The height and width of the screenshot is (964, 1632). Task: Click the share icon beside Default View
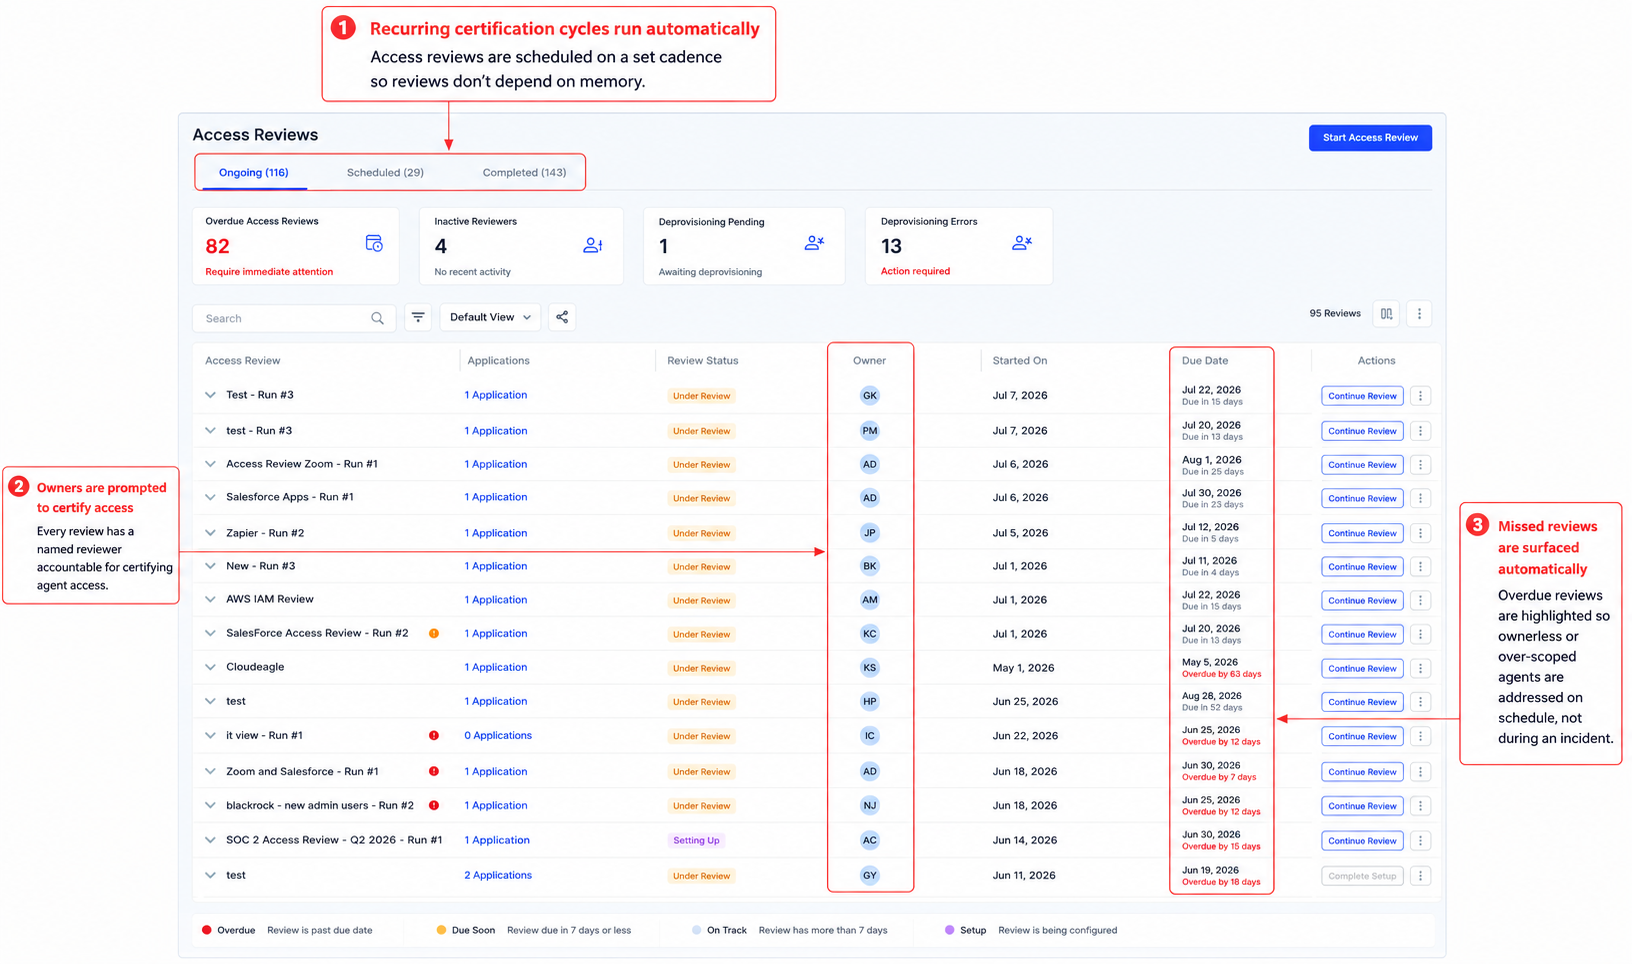click(x=562, y=317)
